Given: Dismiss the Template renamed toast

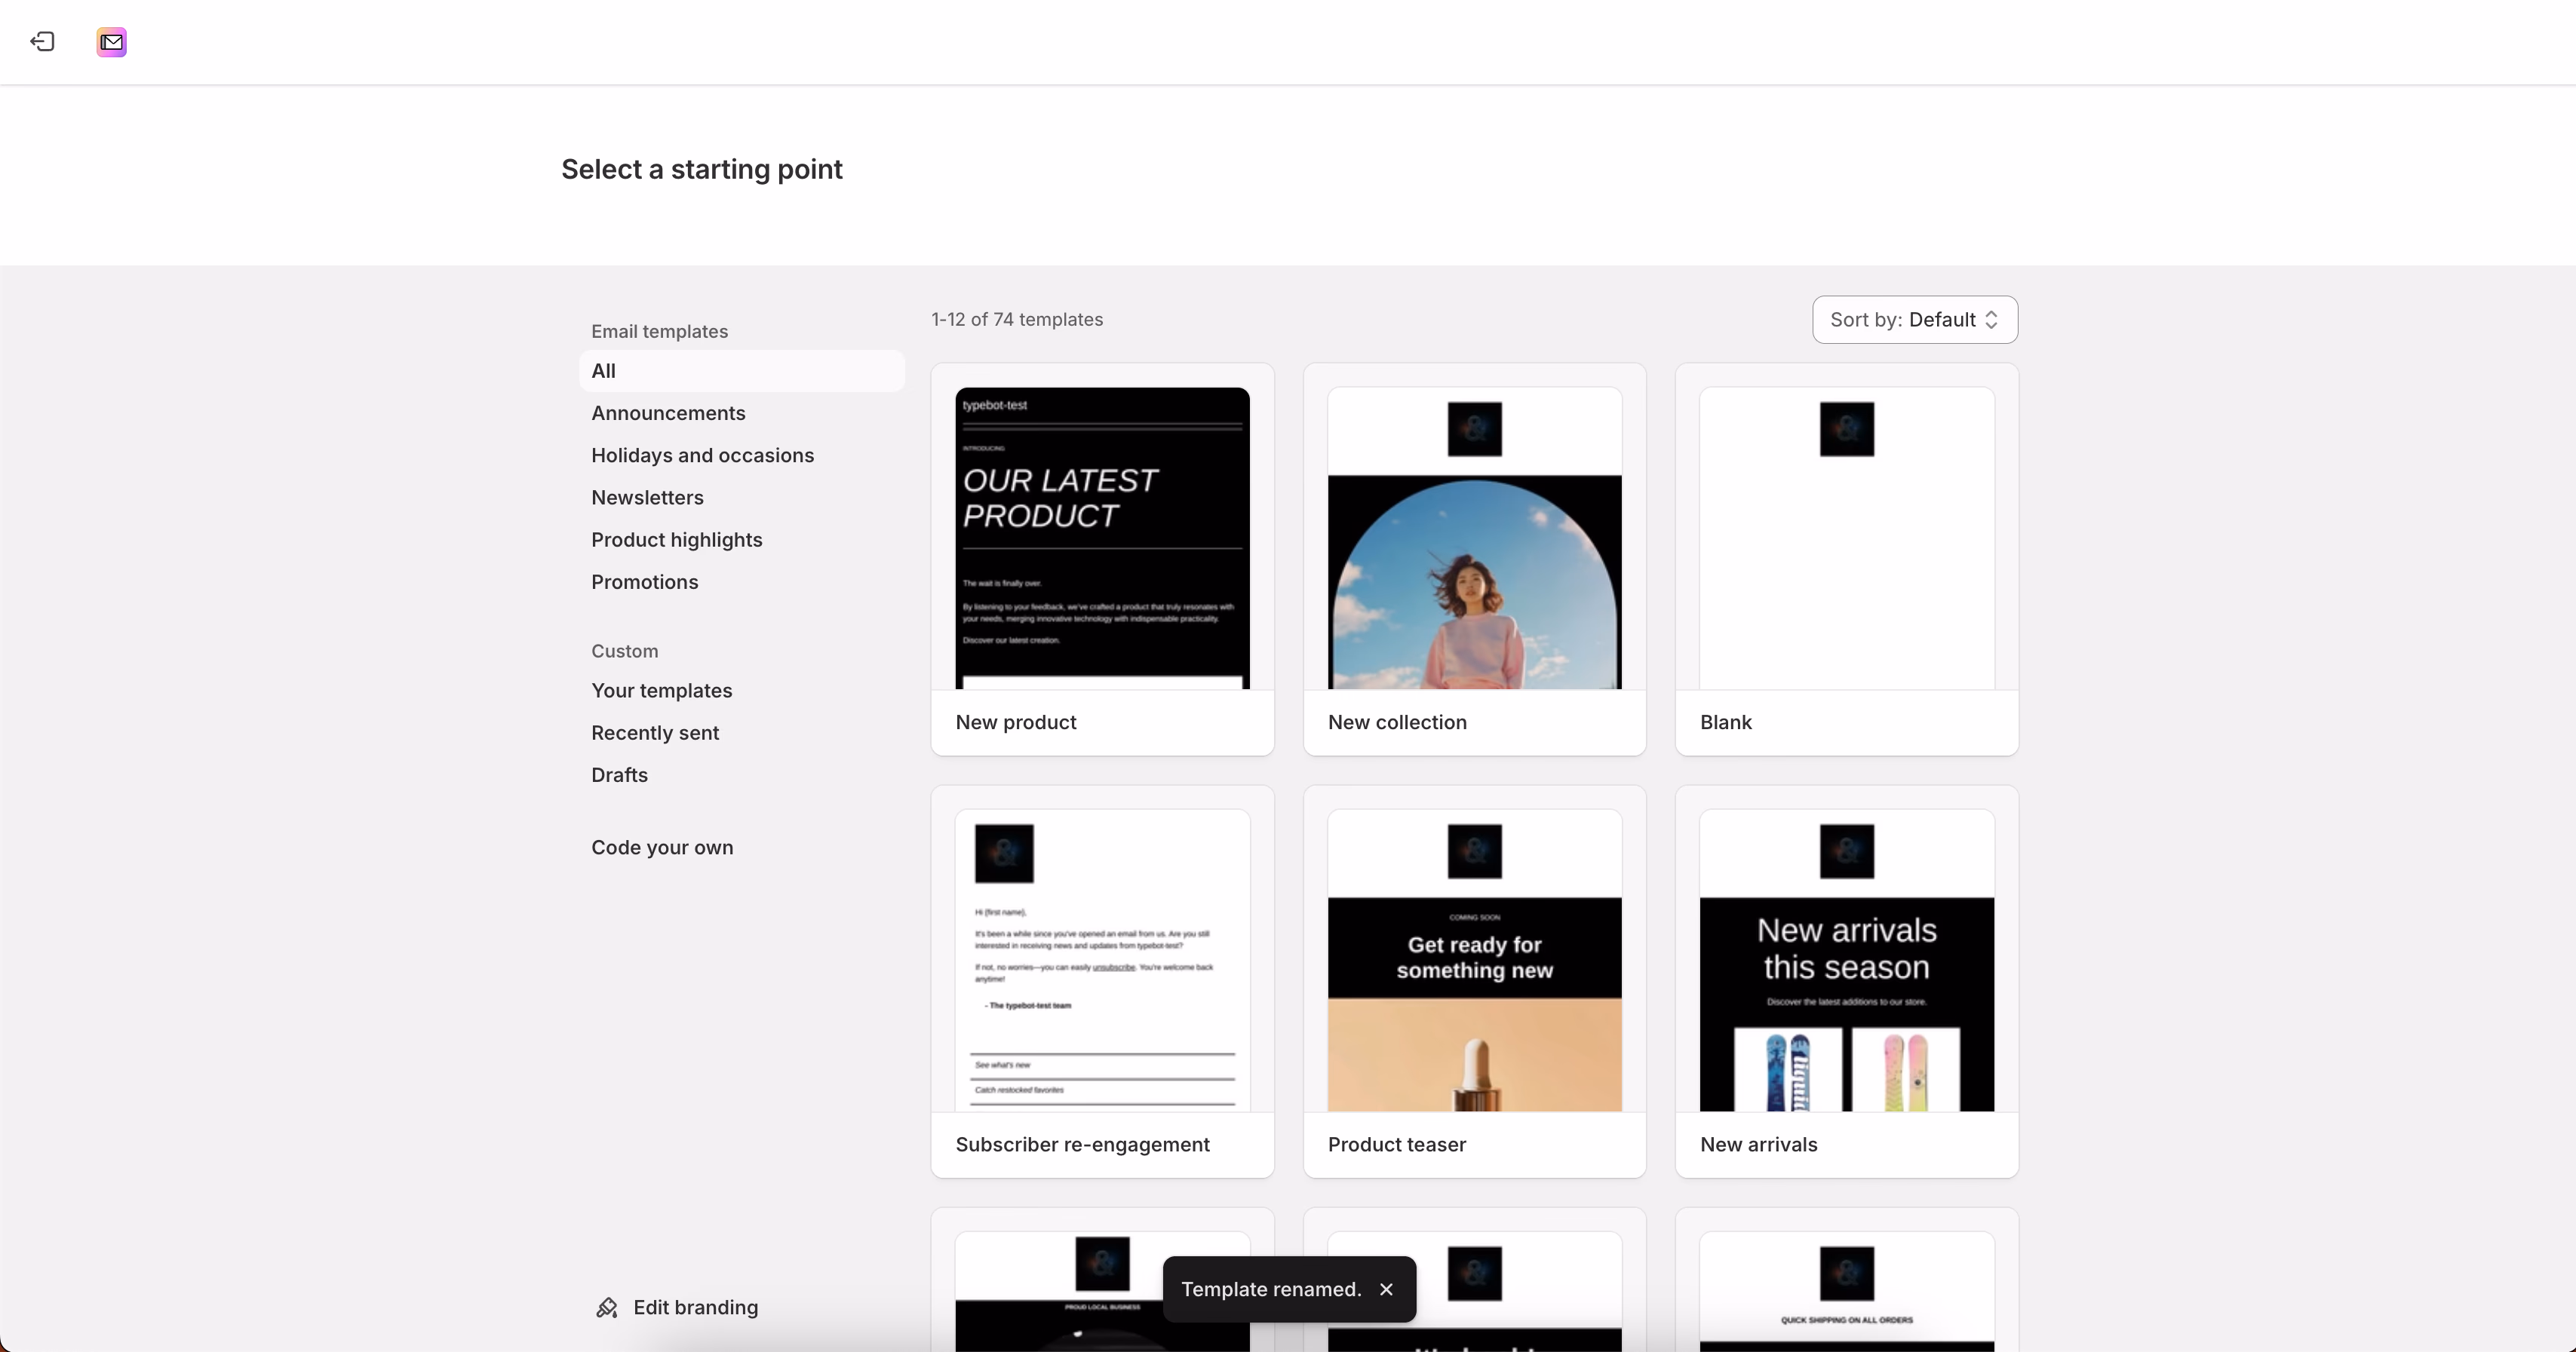Looking at the screenshot, I should click(1386, 1289).
